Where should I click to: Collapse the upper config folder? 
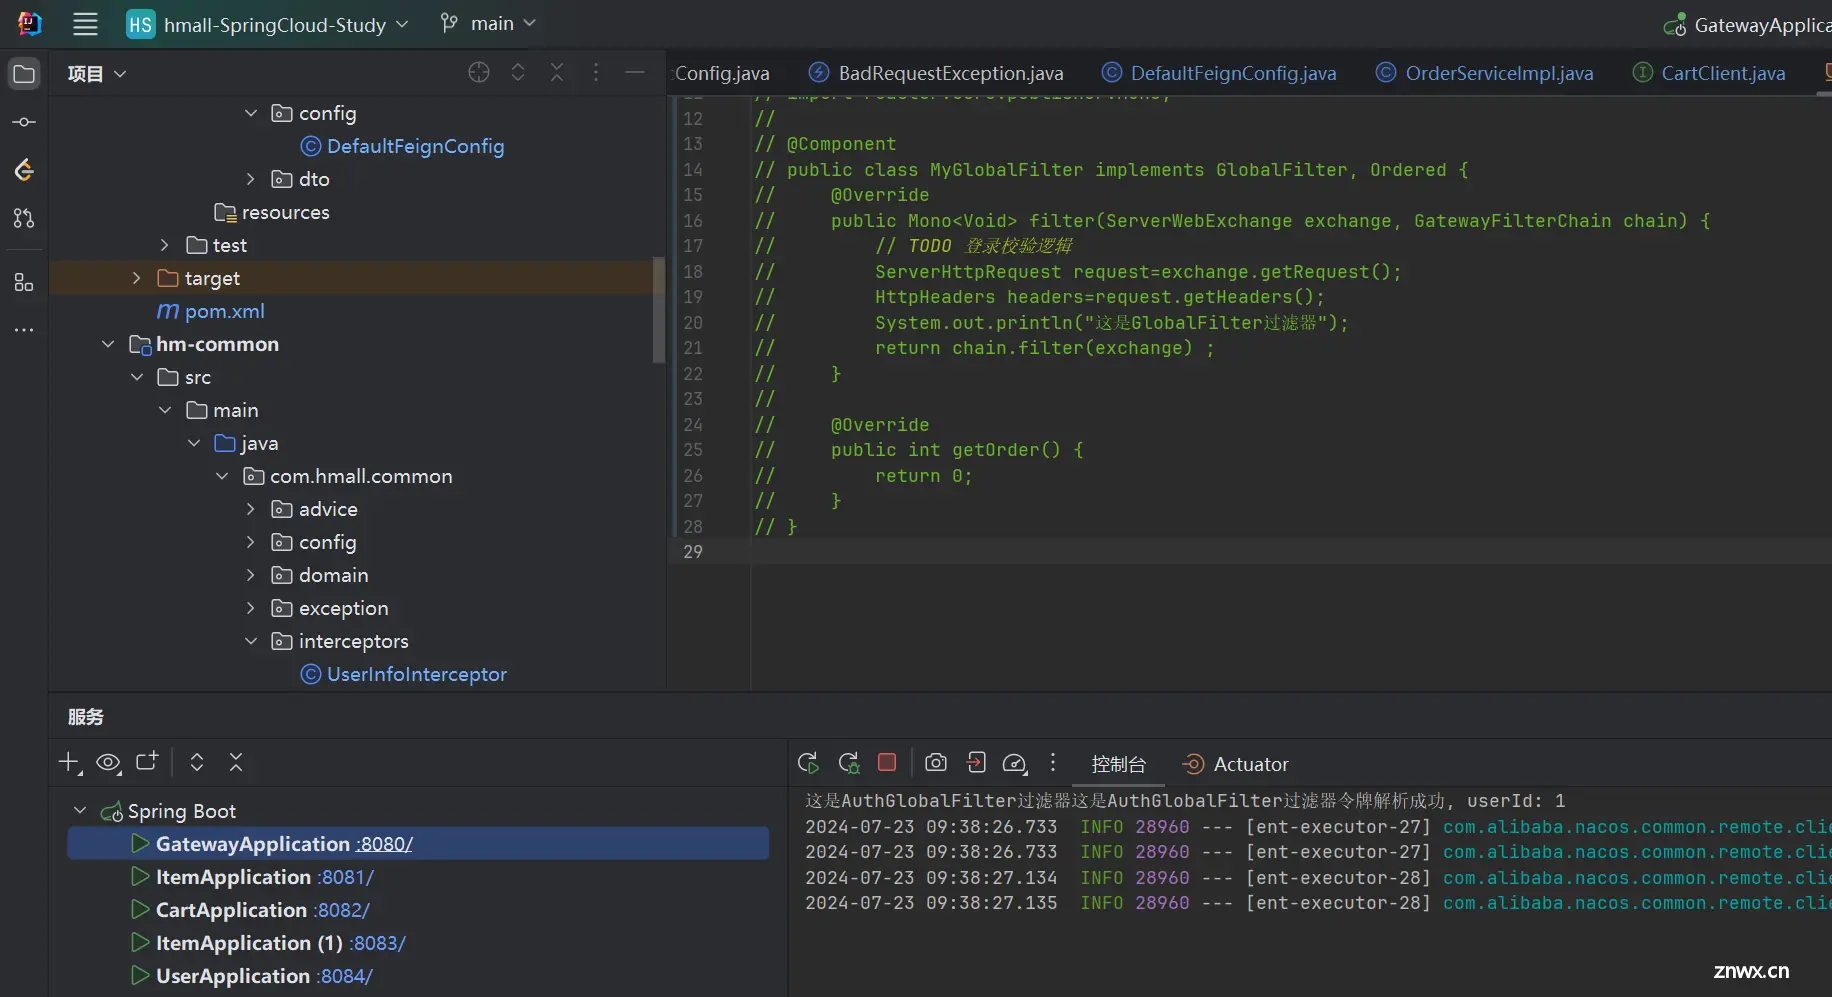(251, 113)
